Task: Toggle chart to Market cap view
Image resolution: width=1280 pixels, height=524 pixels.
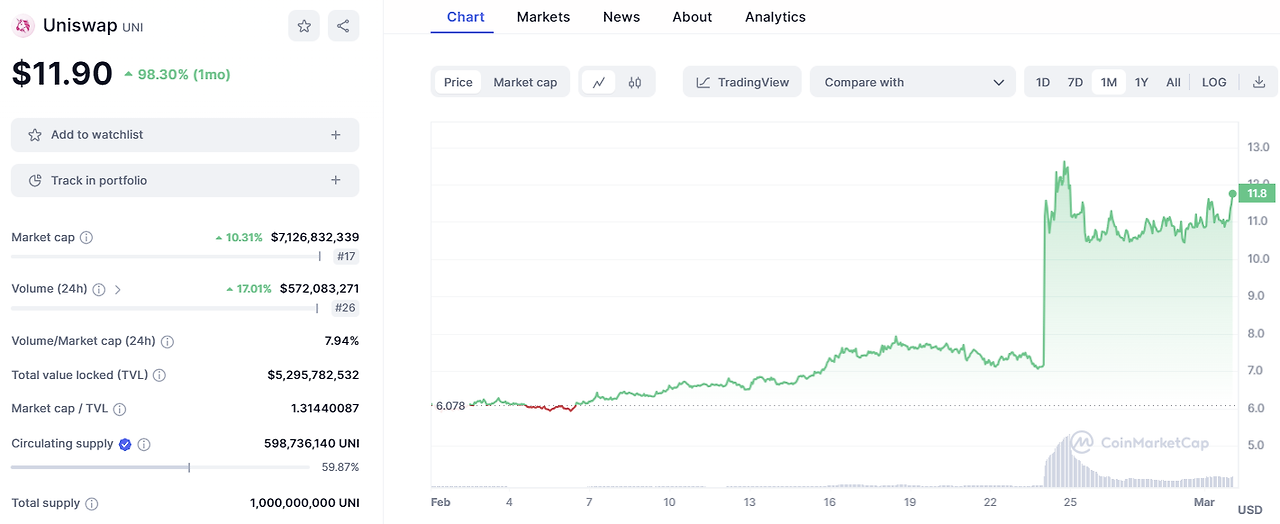Action: coord(525,82)
